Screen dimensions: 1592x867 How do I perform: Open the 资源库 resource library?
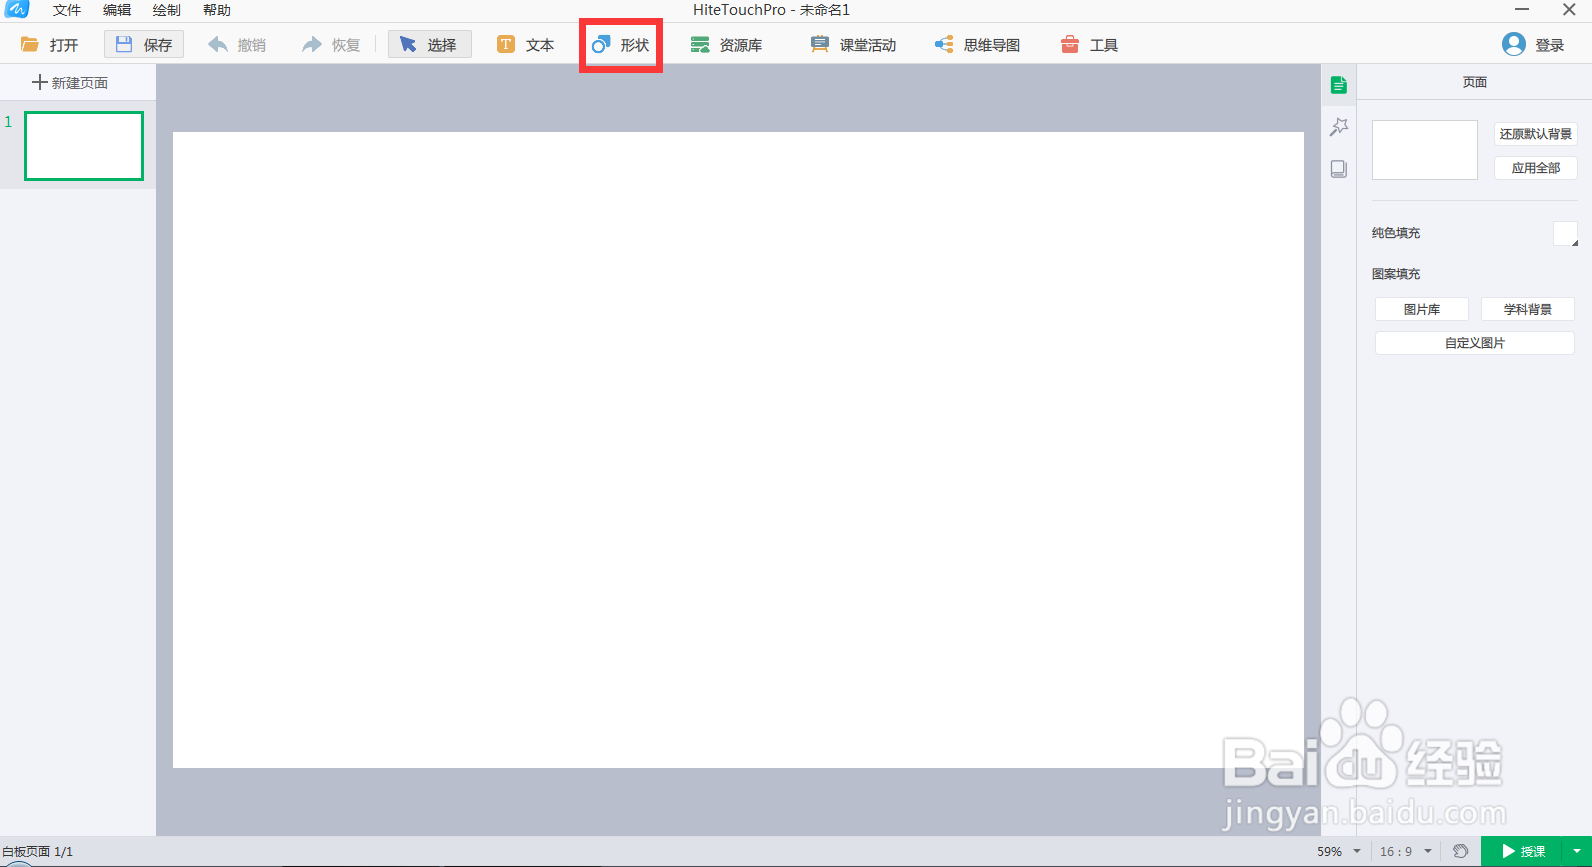coord(727,45)
